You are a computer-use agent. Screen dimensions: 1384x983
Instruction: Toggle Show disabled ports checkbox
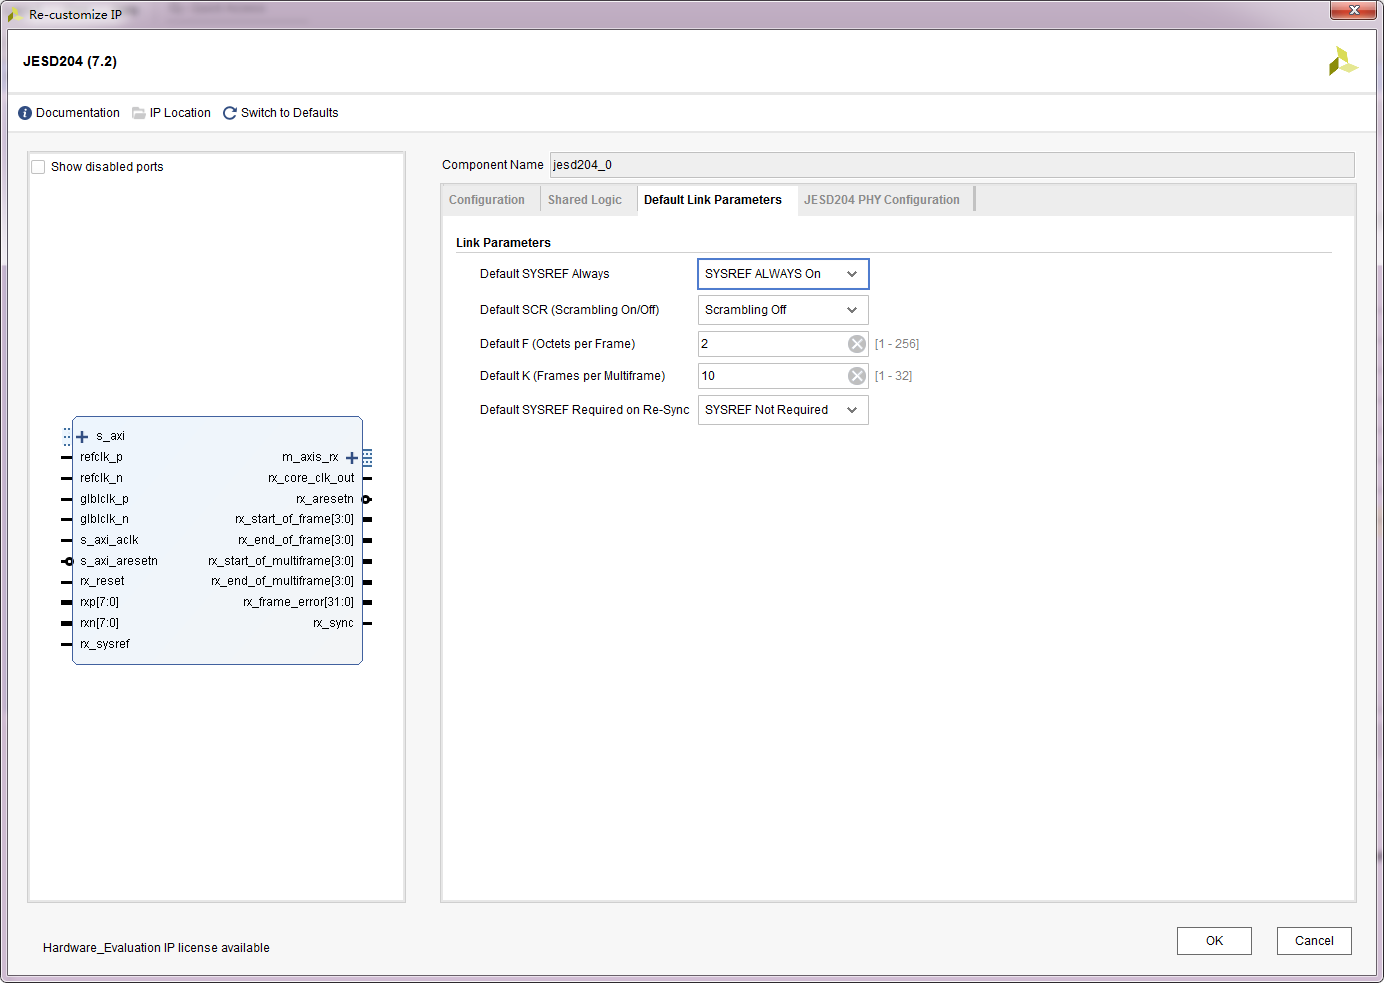pos(38,167)
